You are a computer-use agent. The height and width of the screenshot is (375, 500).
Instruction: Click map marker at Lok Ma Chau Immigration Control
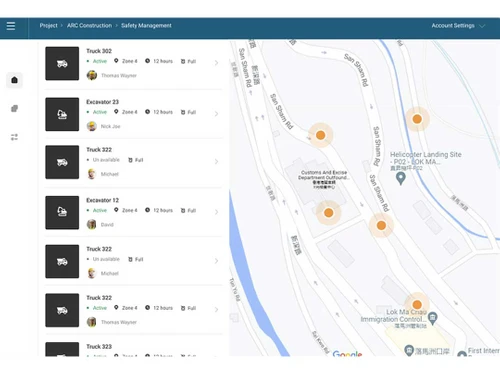417,304
